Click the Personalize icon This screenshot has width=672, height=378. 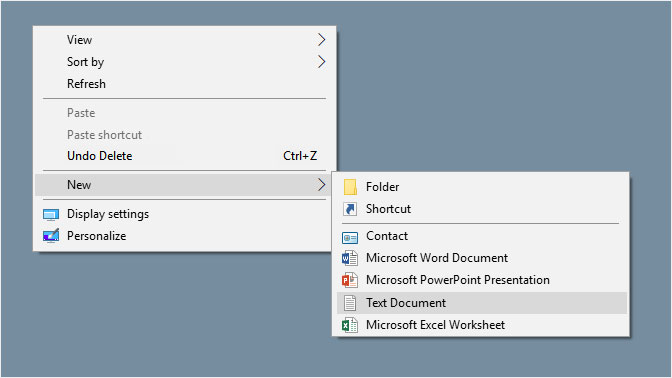[x=51, y=236]
